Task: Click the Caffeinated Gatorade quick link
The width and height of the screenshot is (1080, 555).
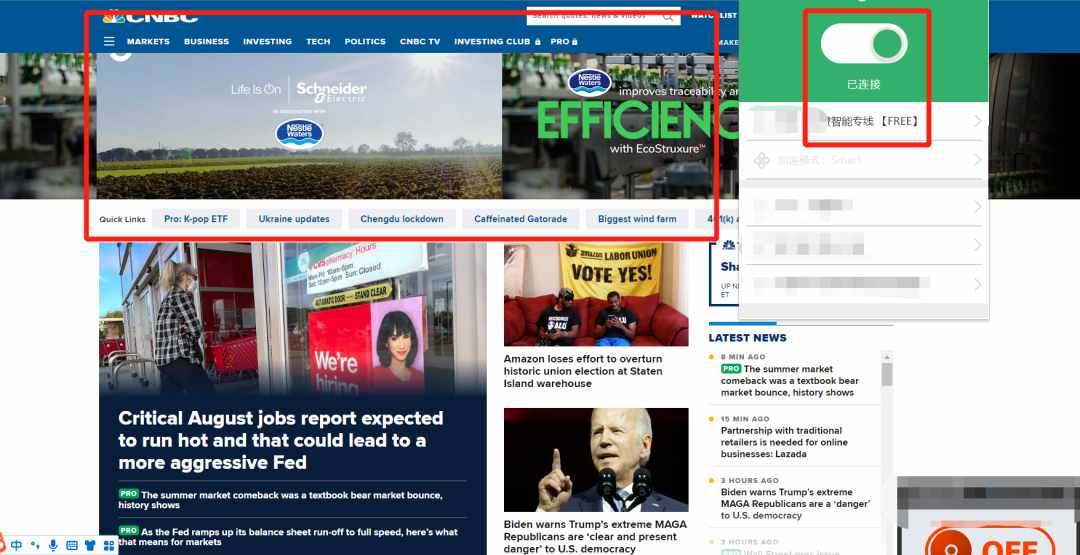Action: pyautogui.click(x=521, y=219)
